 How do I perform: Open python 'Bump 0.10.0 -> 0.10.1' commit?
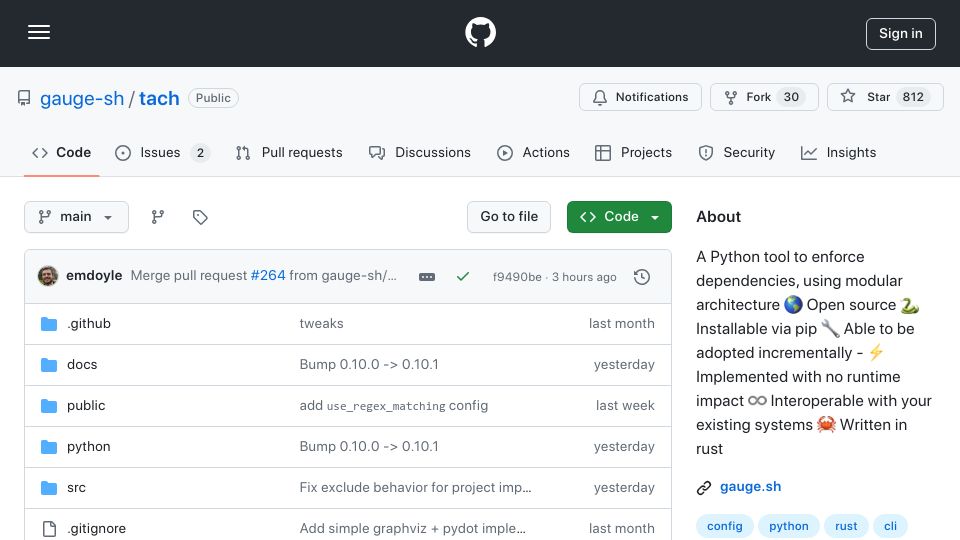pyautogui.click(x=369, y=446)
